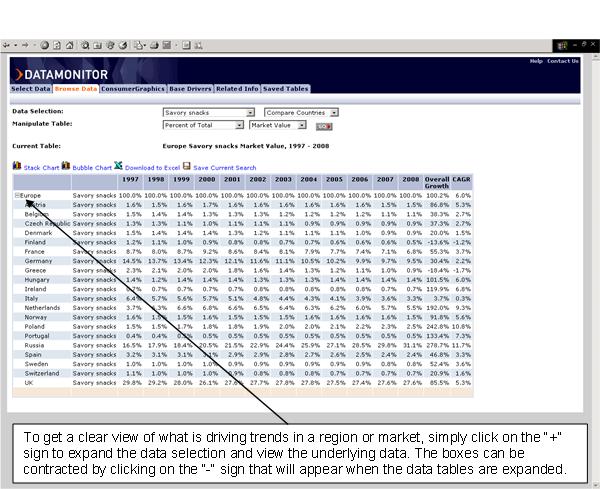Click the Russia row label

pos(34,345)
